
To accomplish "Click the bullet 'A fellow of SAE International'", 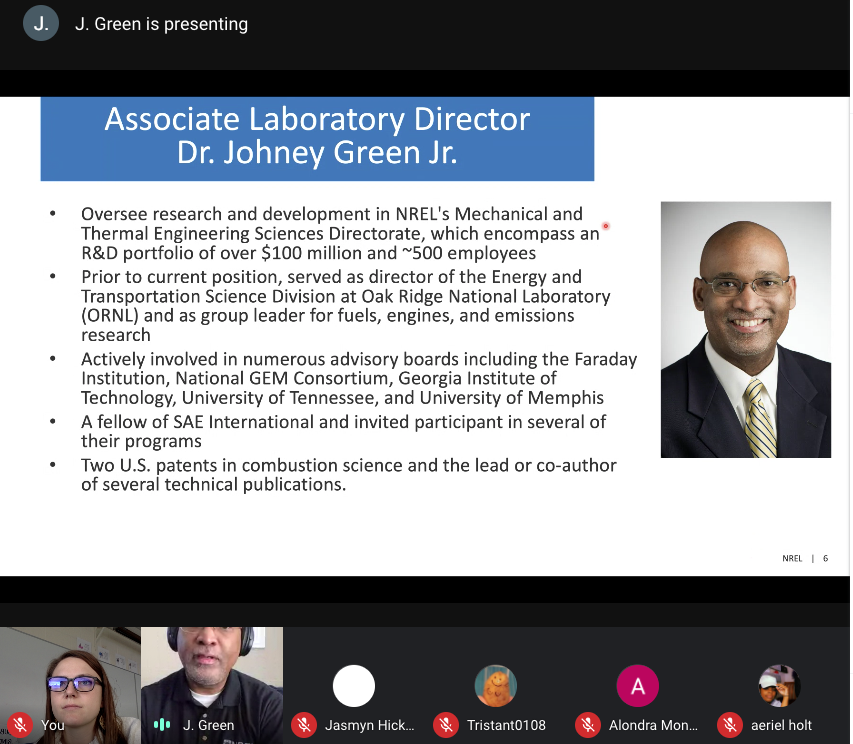I will pyautogui.click(x=343, y=431).
